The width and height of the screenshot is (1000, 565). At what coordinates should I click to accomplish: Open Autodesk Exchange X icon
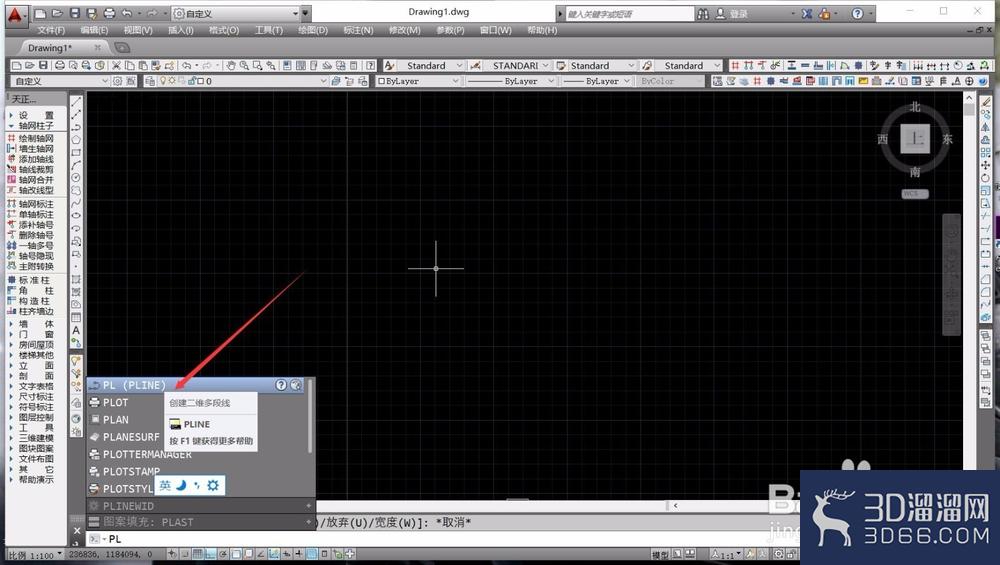tap(807, 13)
